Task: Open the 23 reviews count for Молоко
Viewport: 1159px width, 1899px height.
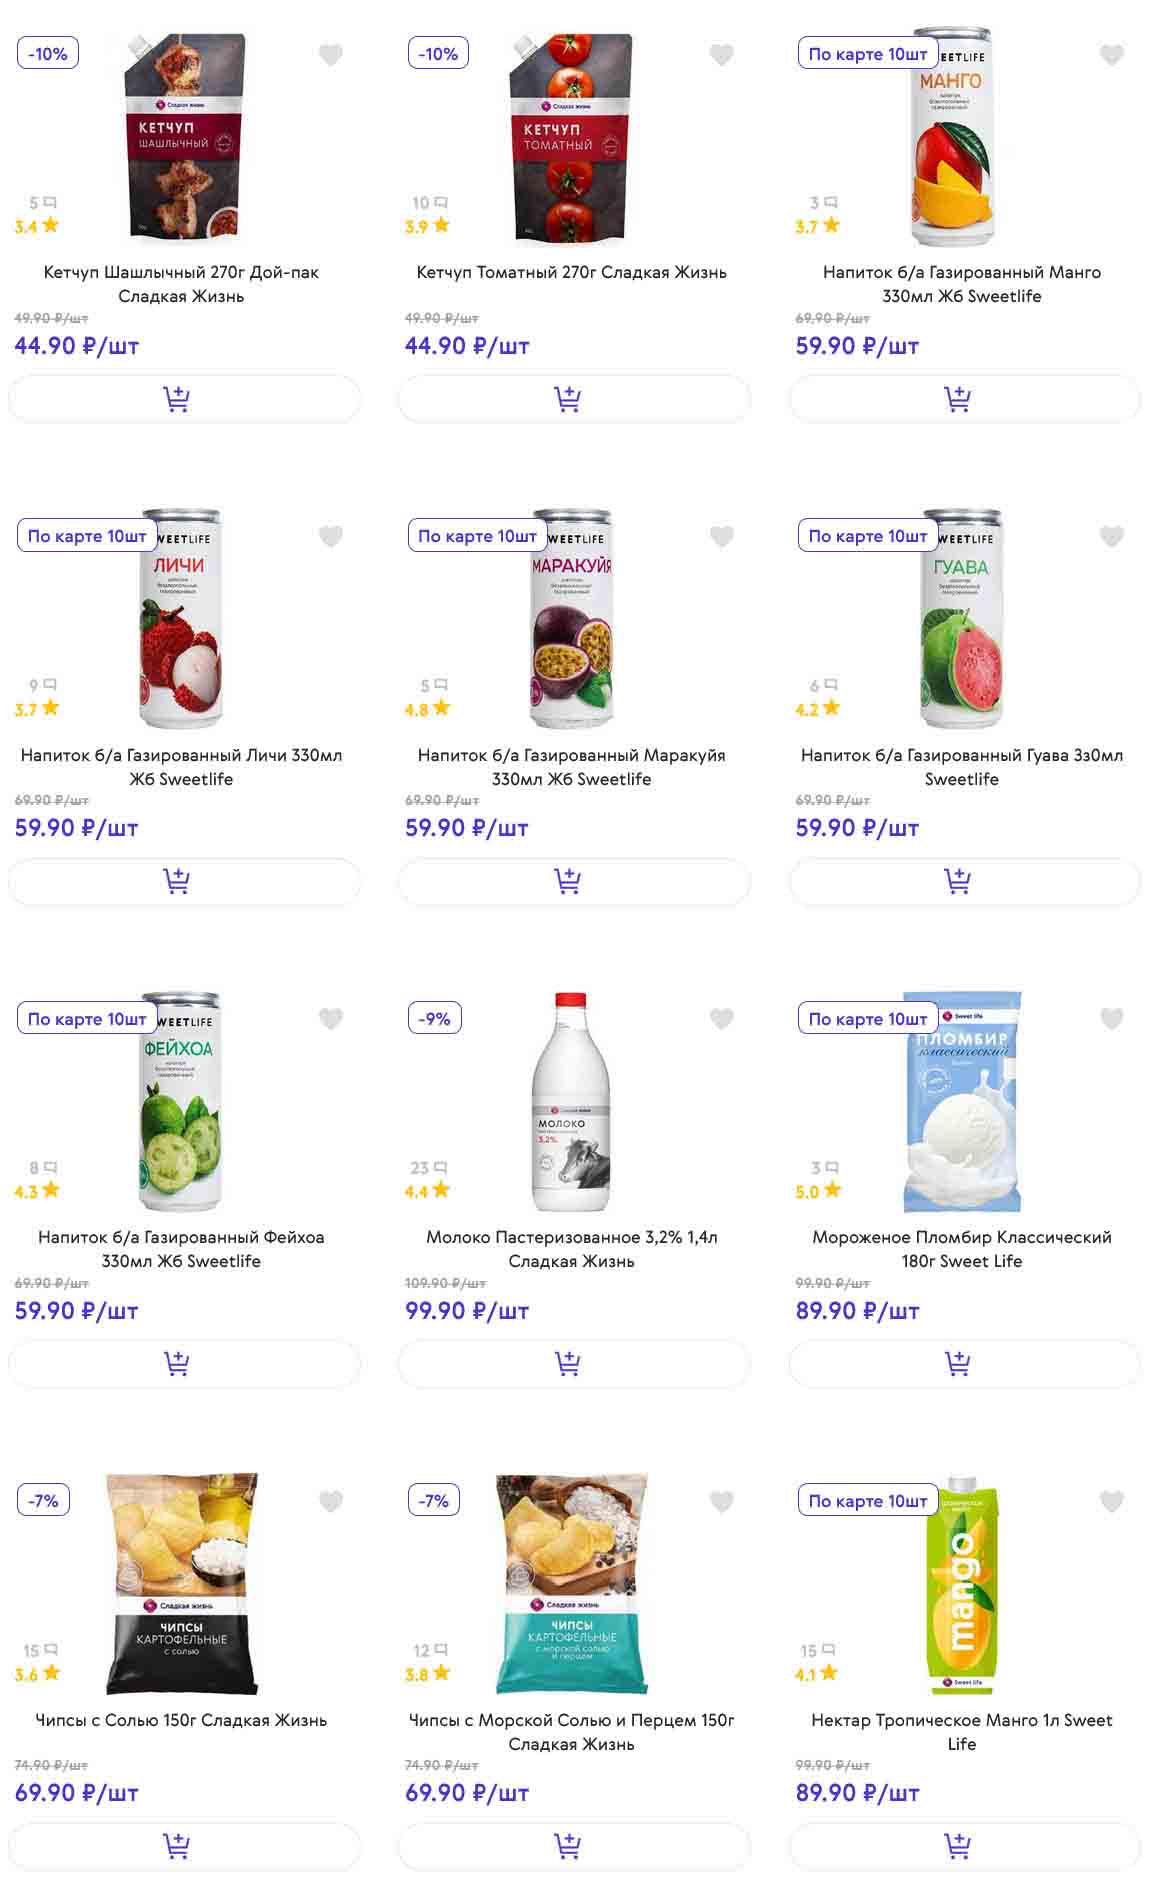Action: tap(428, 1168)
